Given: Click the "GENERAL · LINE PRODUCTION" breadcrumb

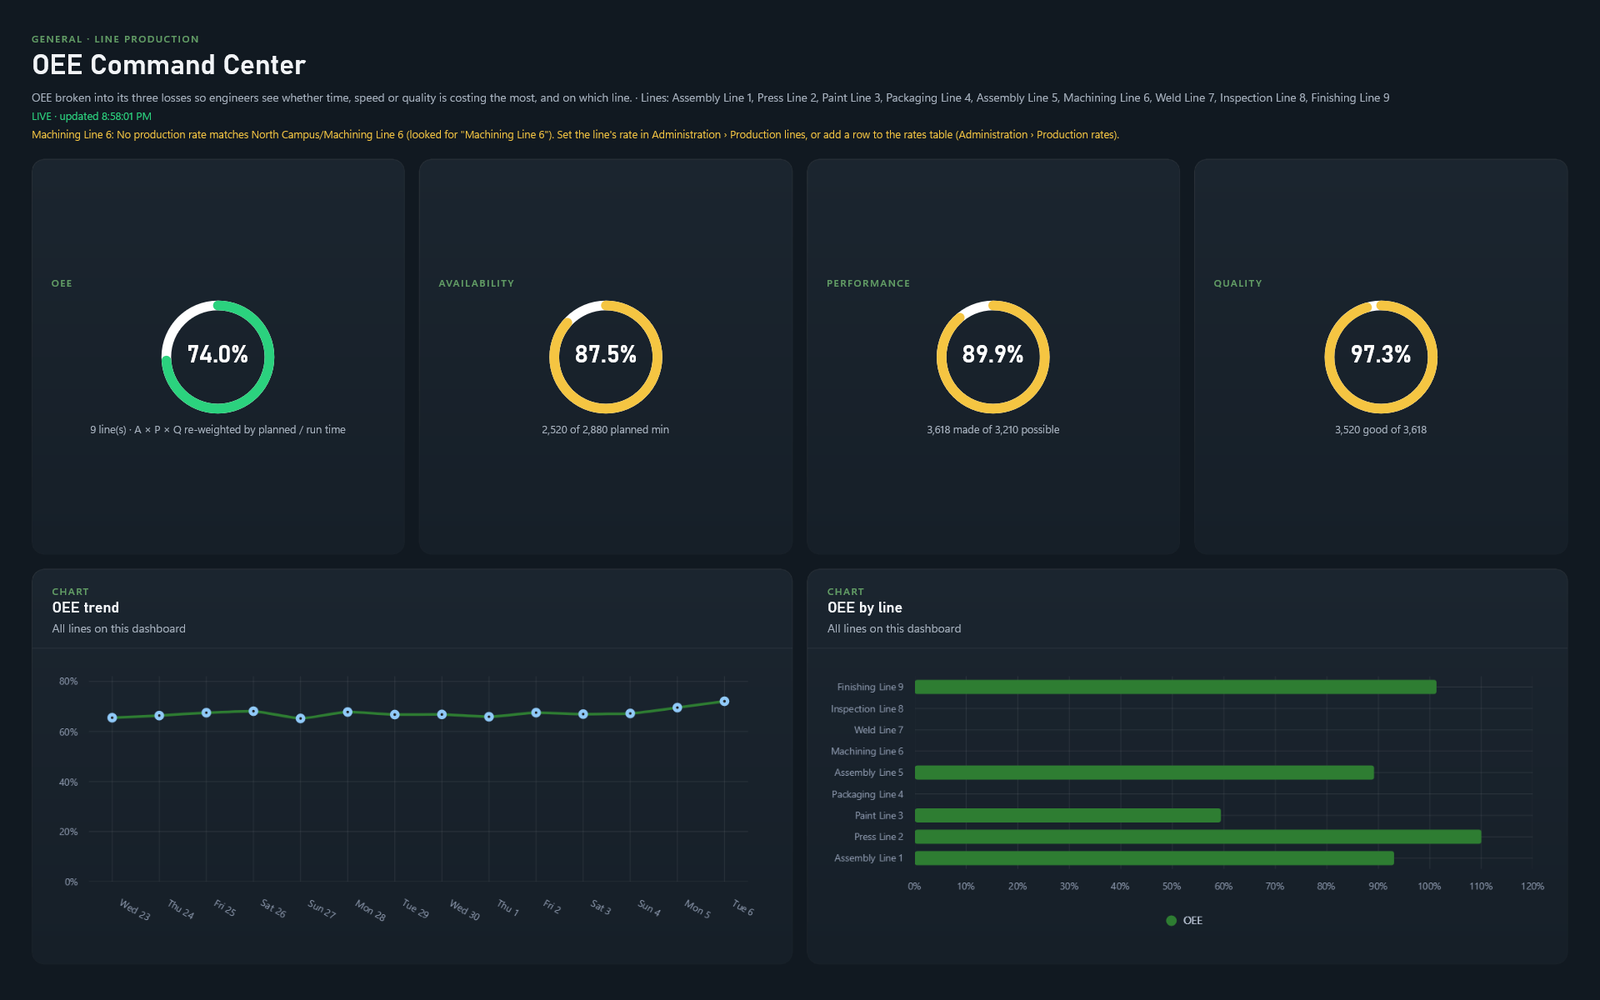Looking at the screenshot, I should click(x=115, y=39).
